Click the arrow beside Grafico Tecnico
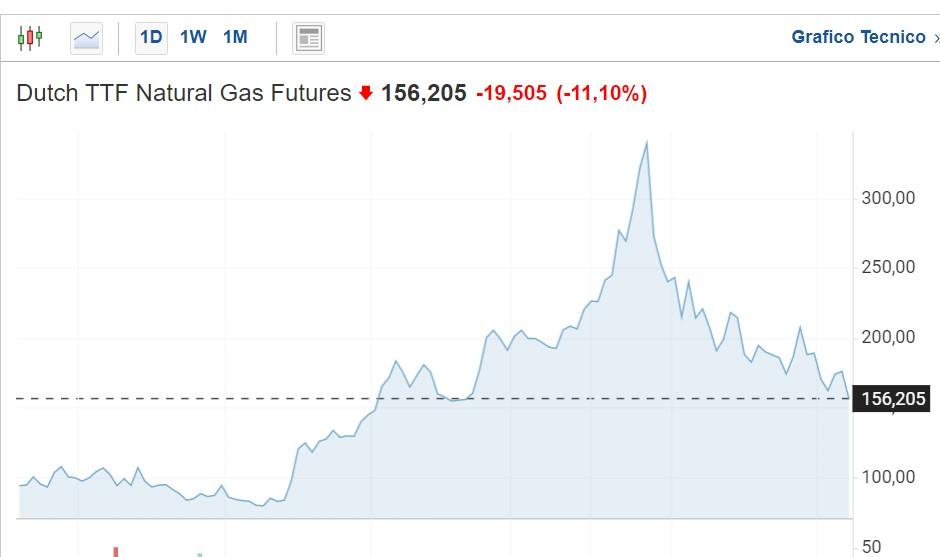Image resolution: width=940 pixels, height=557 pixels. (936, 38)
